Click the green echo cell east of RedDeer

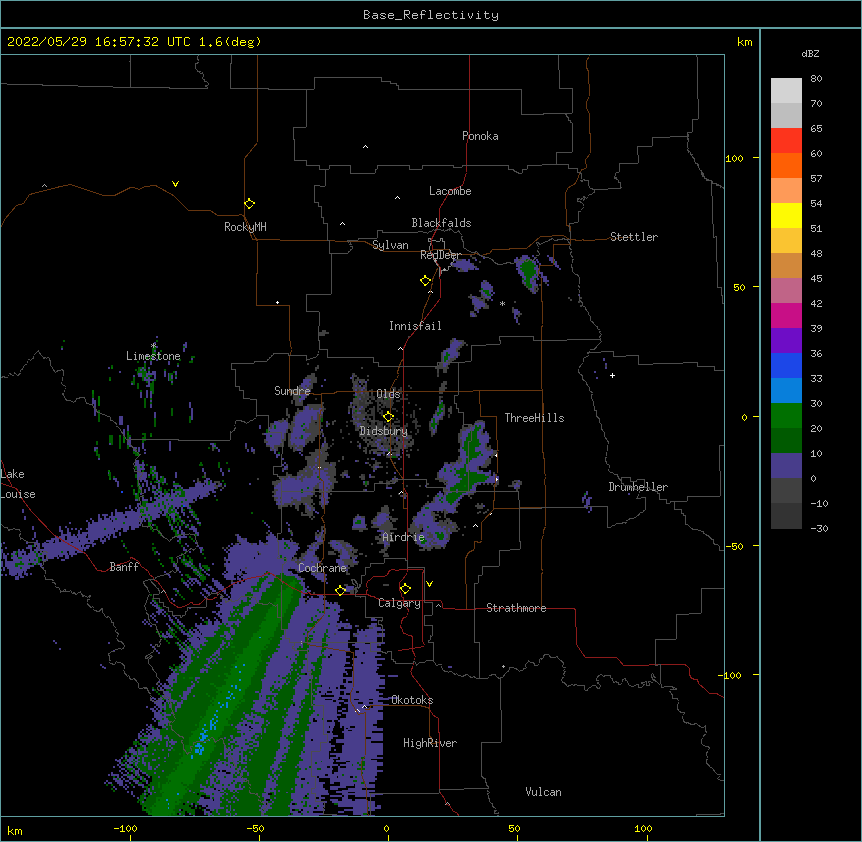coord(528,272)
